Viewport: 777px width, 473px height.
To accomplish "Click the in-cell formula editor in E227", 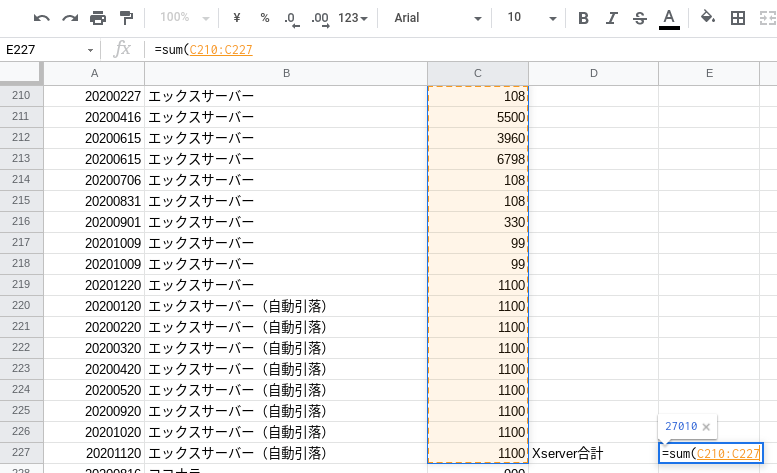I will point(711,453).
